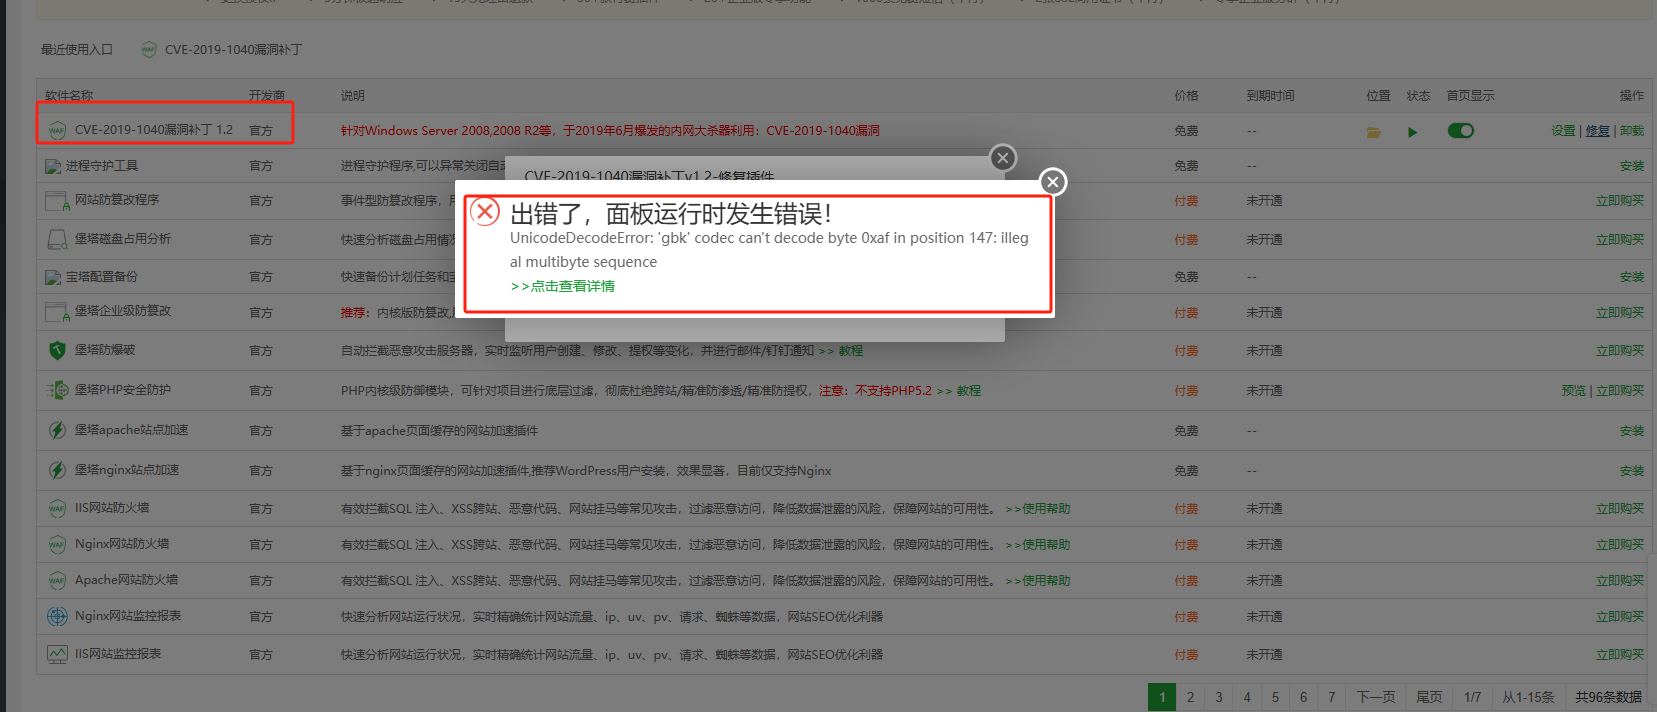
Task: Click the 宝塔配置备份 icon
Action: point(53,277)
